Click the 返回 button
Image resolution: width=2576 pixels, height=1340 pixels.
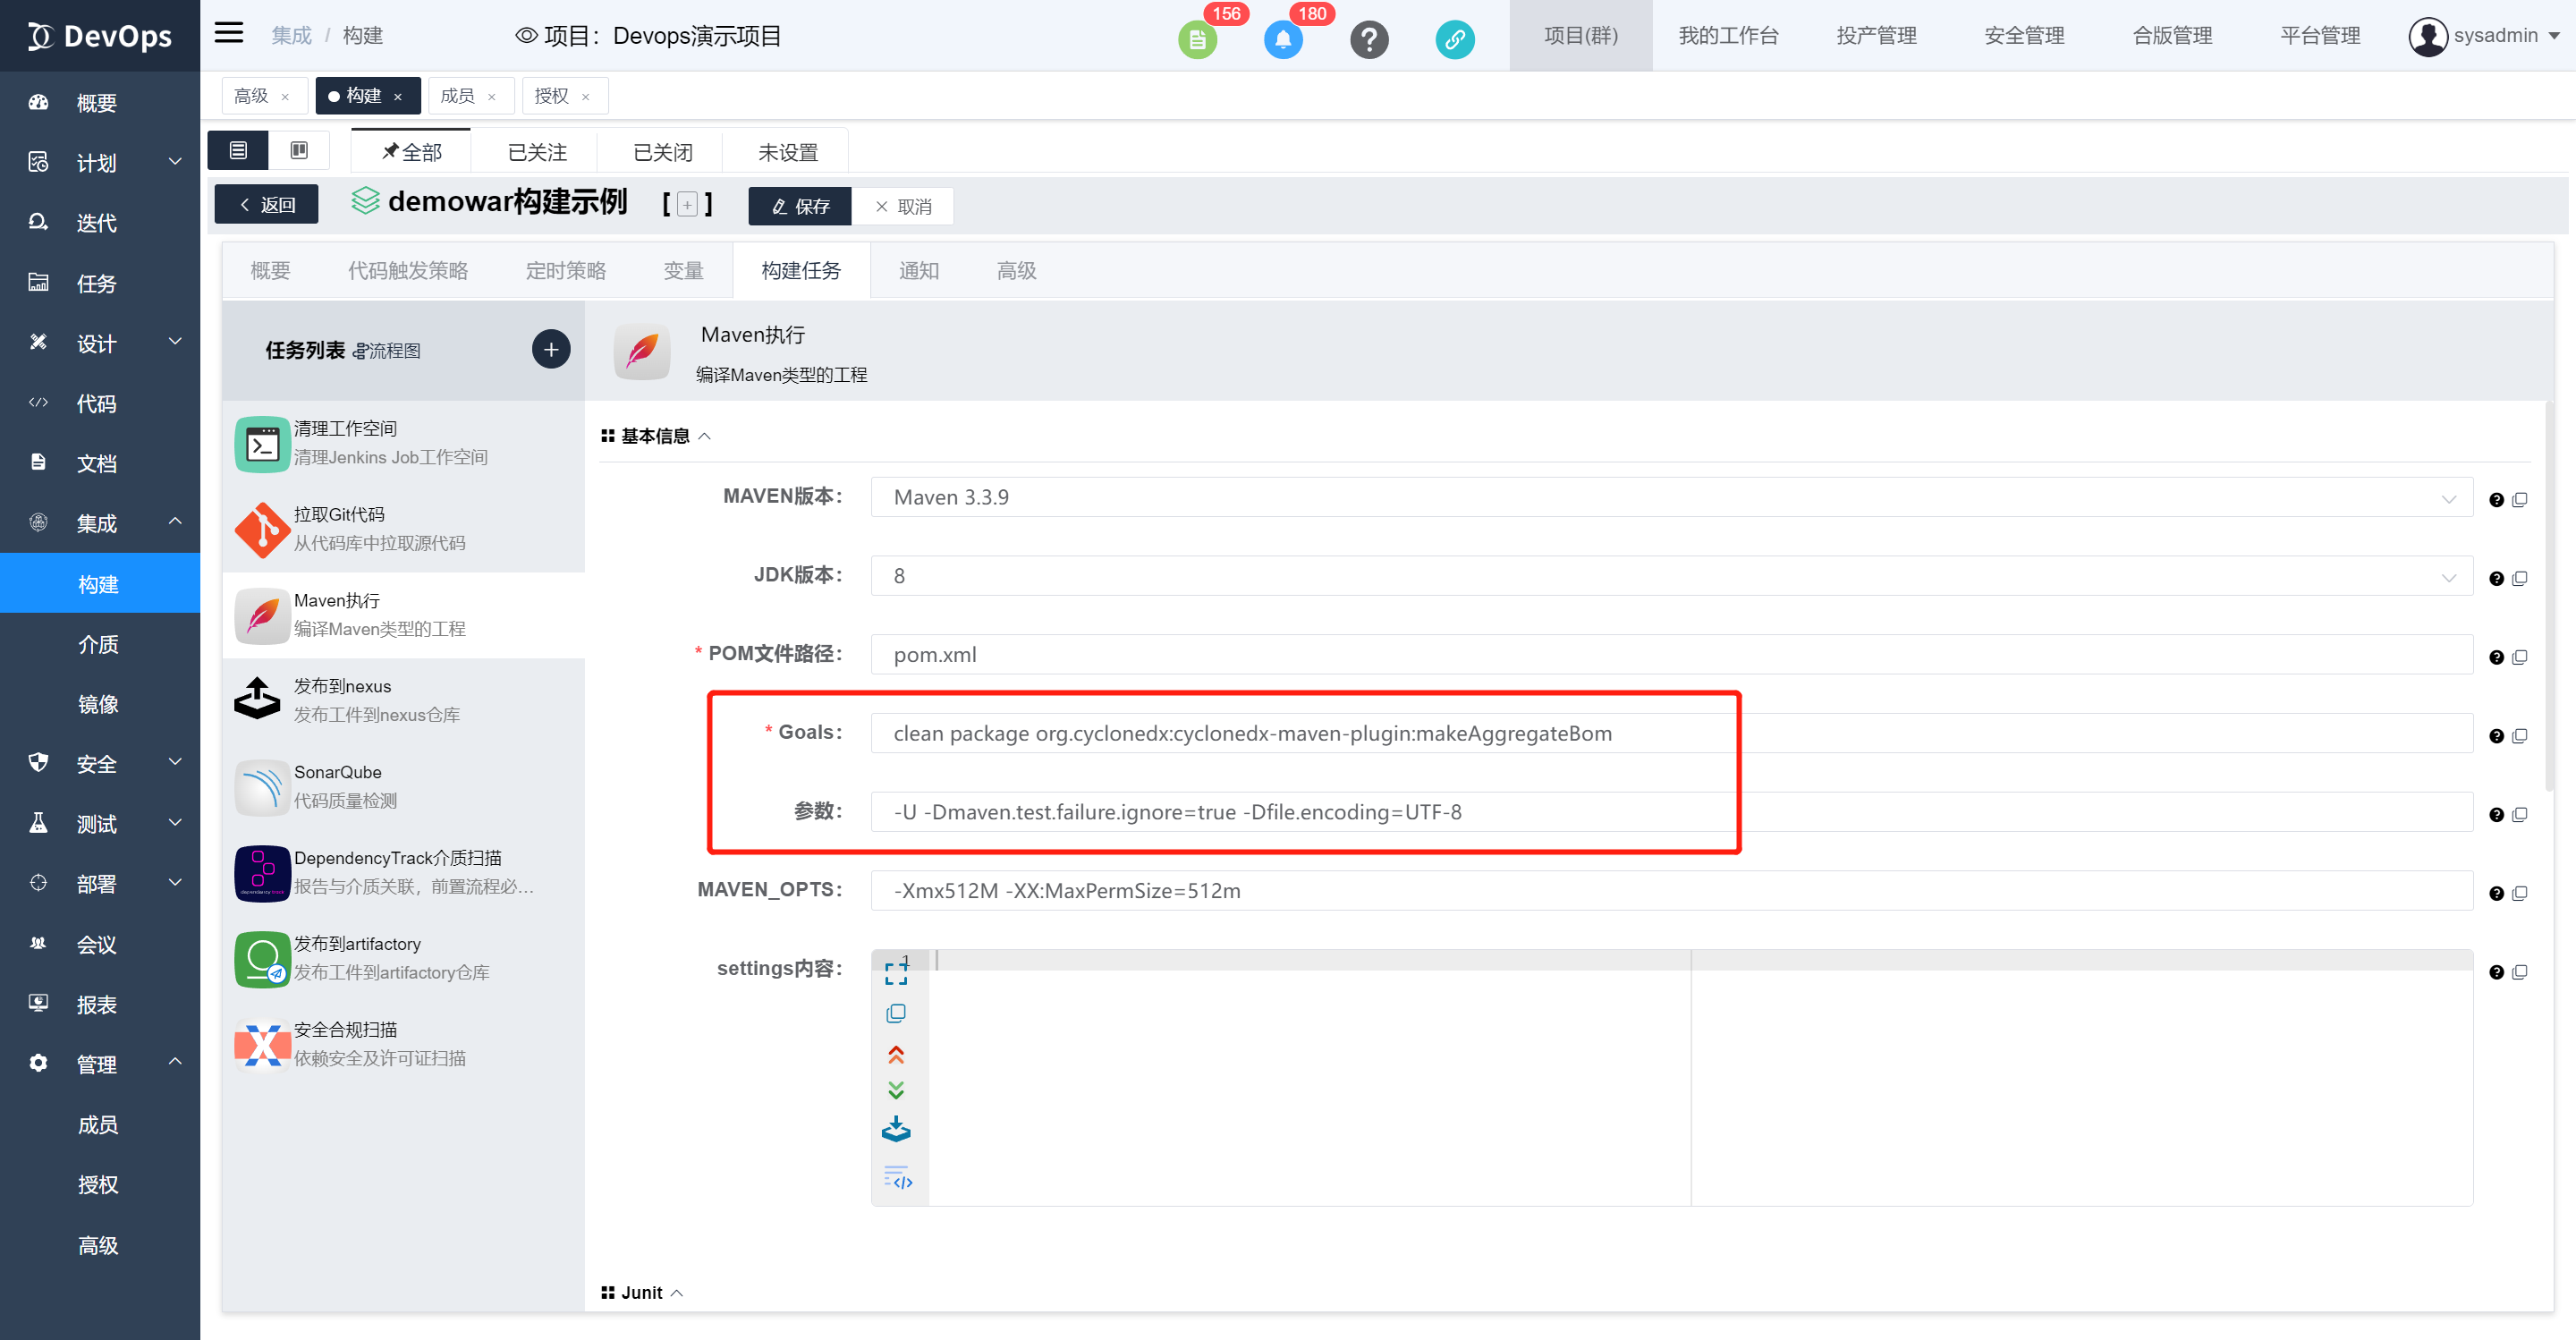coord(267,204)
